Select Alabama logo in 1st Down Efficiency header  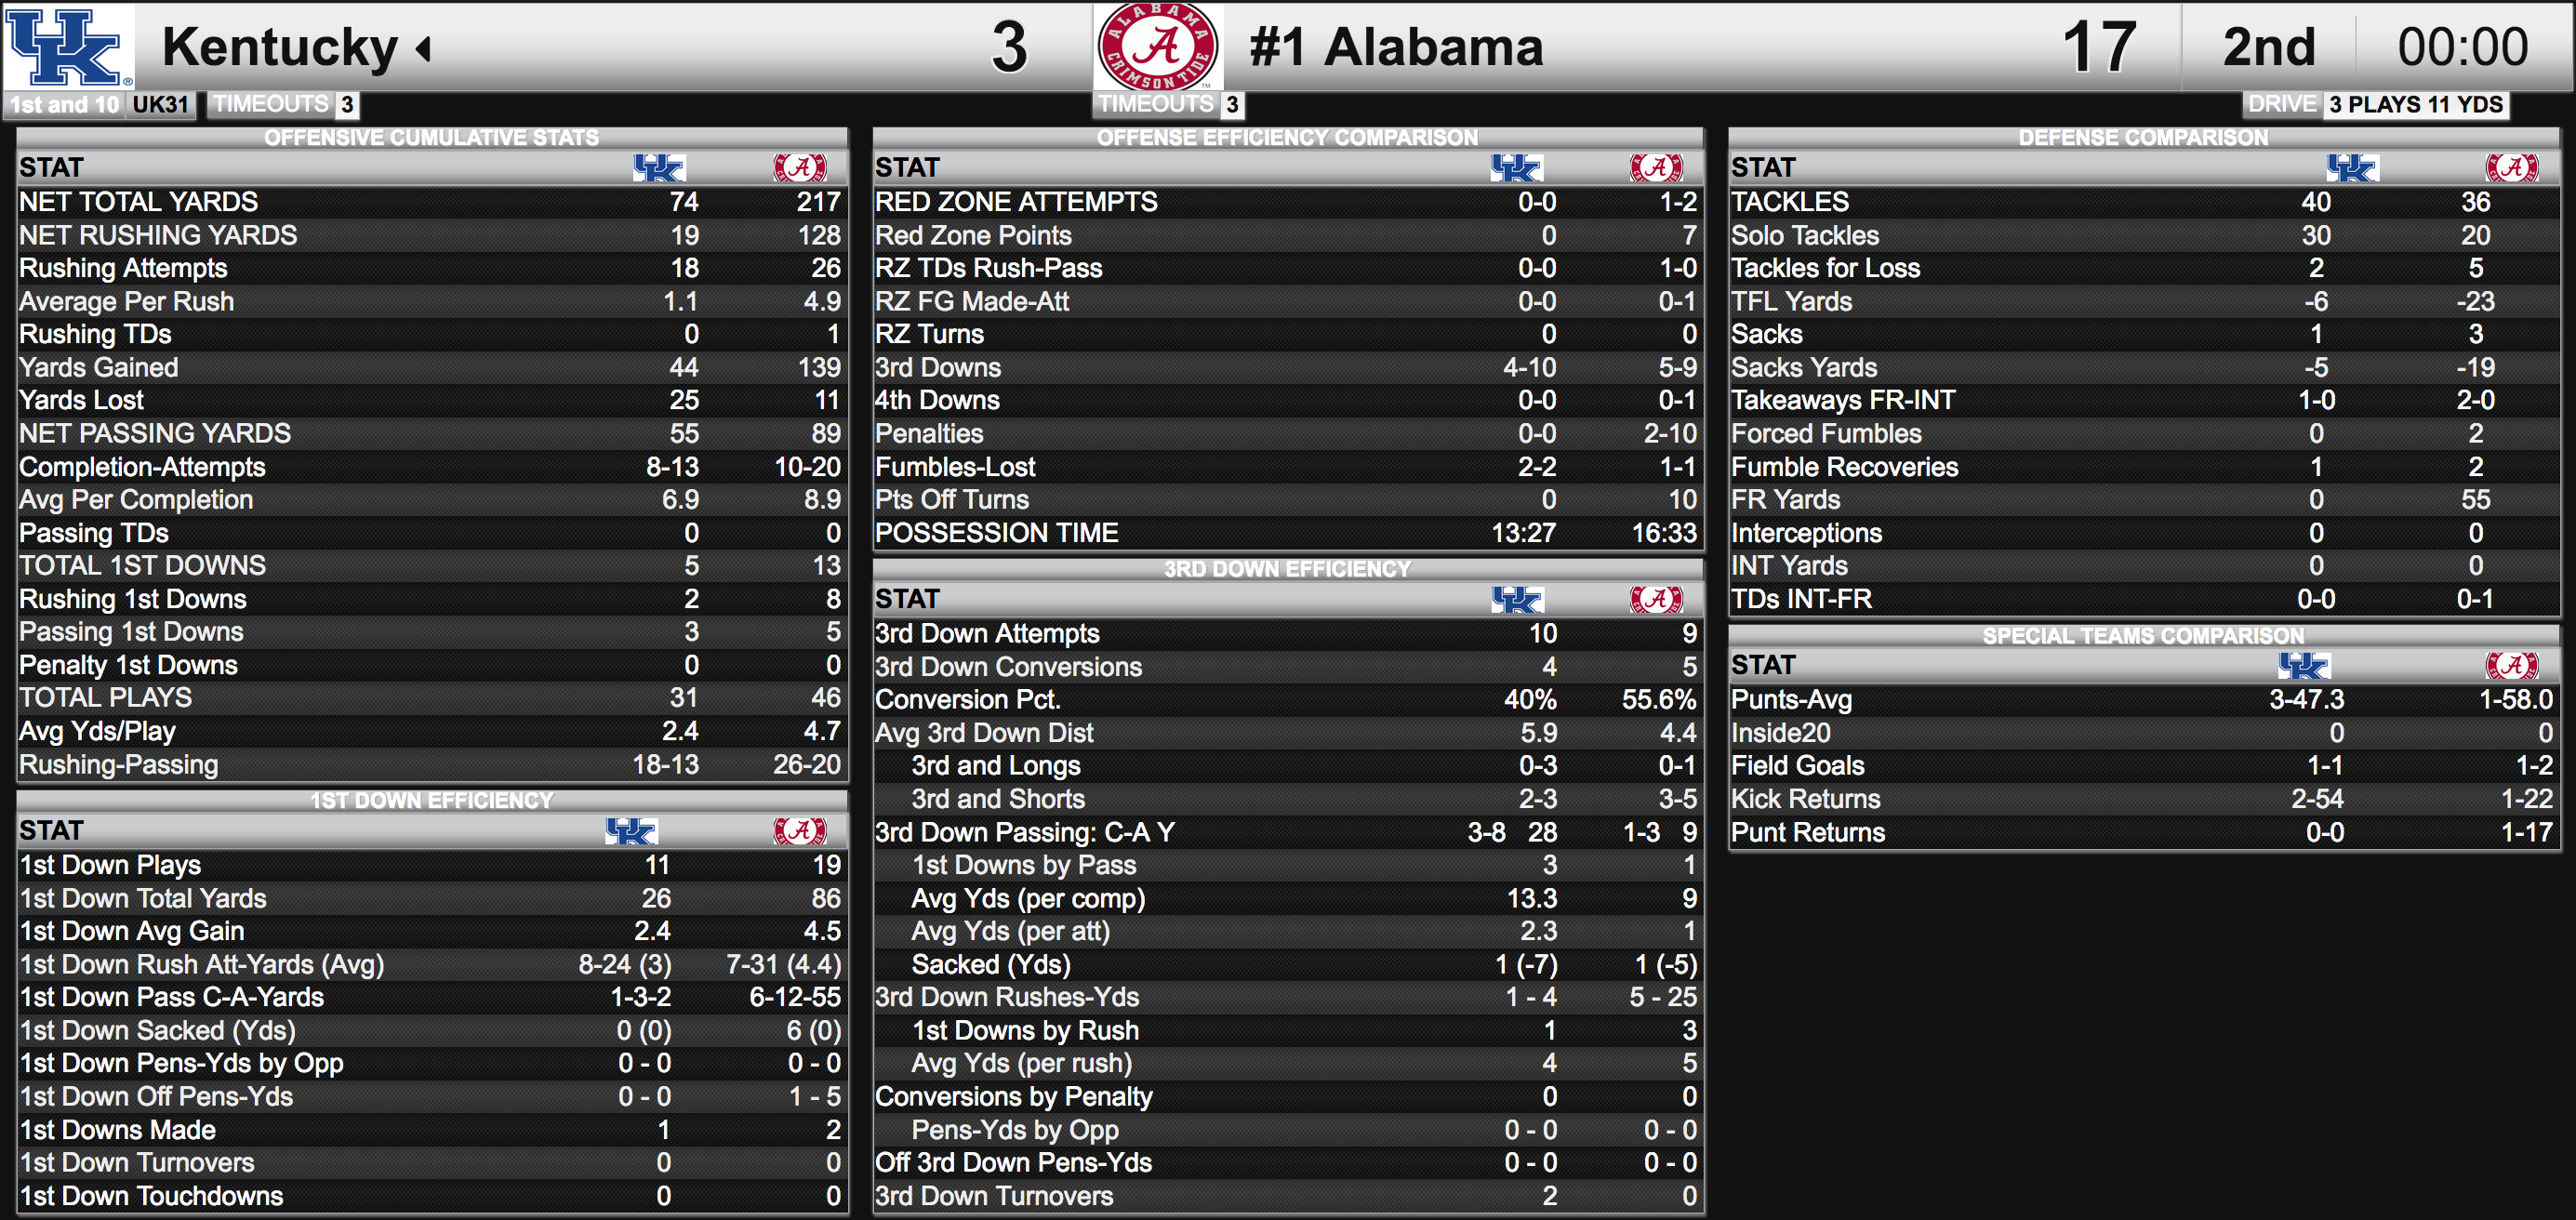(799, 831)
